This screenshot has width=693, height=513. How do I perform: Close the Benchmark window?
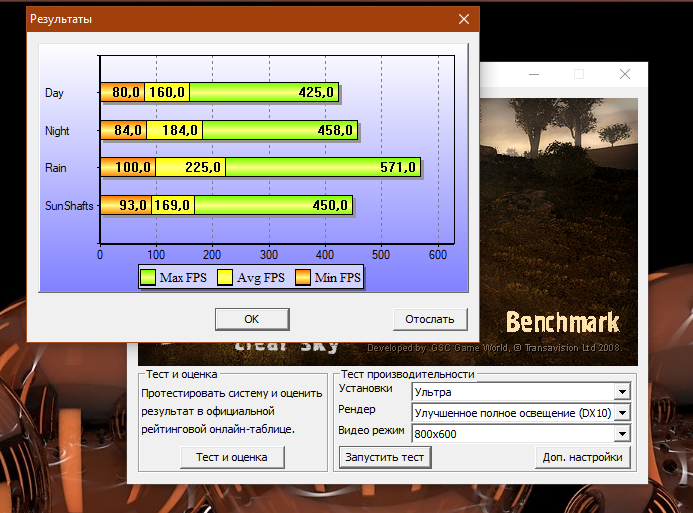[624, 74]
